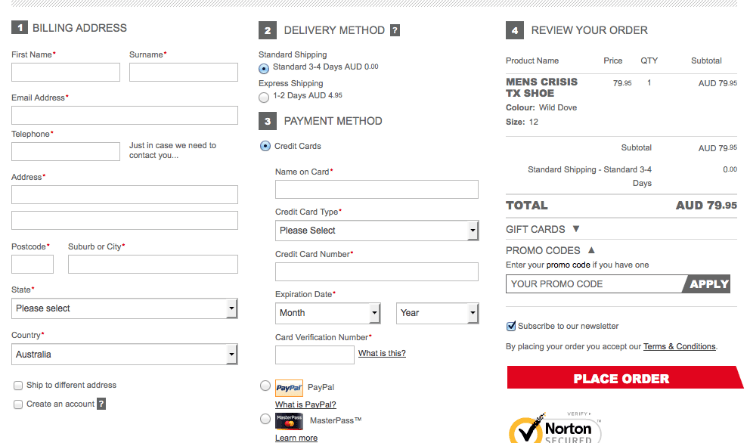Open the Credit Card Type dropdown
This screenshot has height=443, width=750.
pyautogui.click(x=376, y=230)
